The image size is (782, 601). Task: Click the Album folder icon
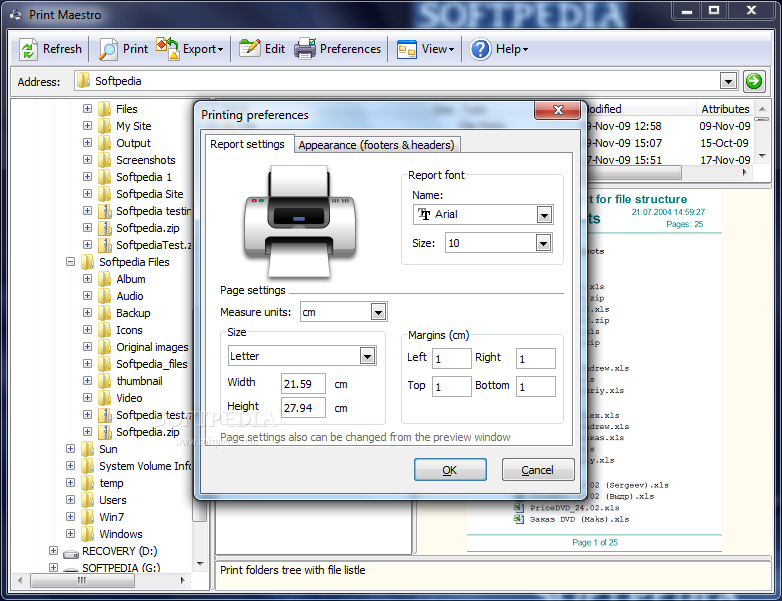tap(105, 279)
